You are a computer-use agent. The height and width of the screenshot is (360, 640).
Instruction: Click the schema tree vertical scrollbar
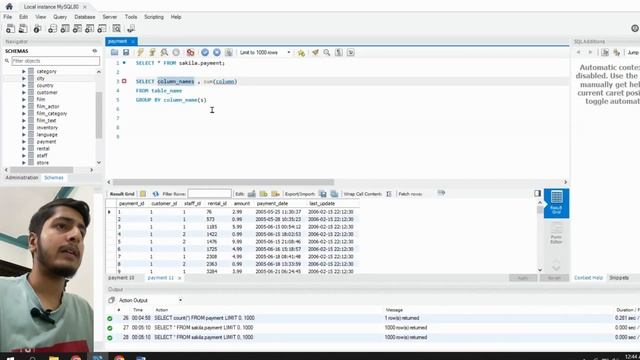[x=99, y=115]
